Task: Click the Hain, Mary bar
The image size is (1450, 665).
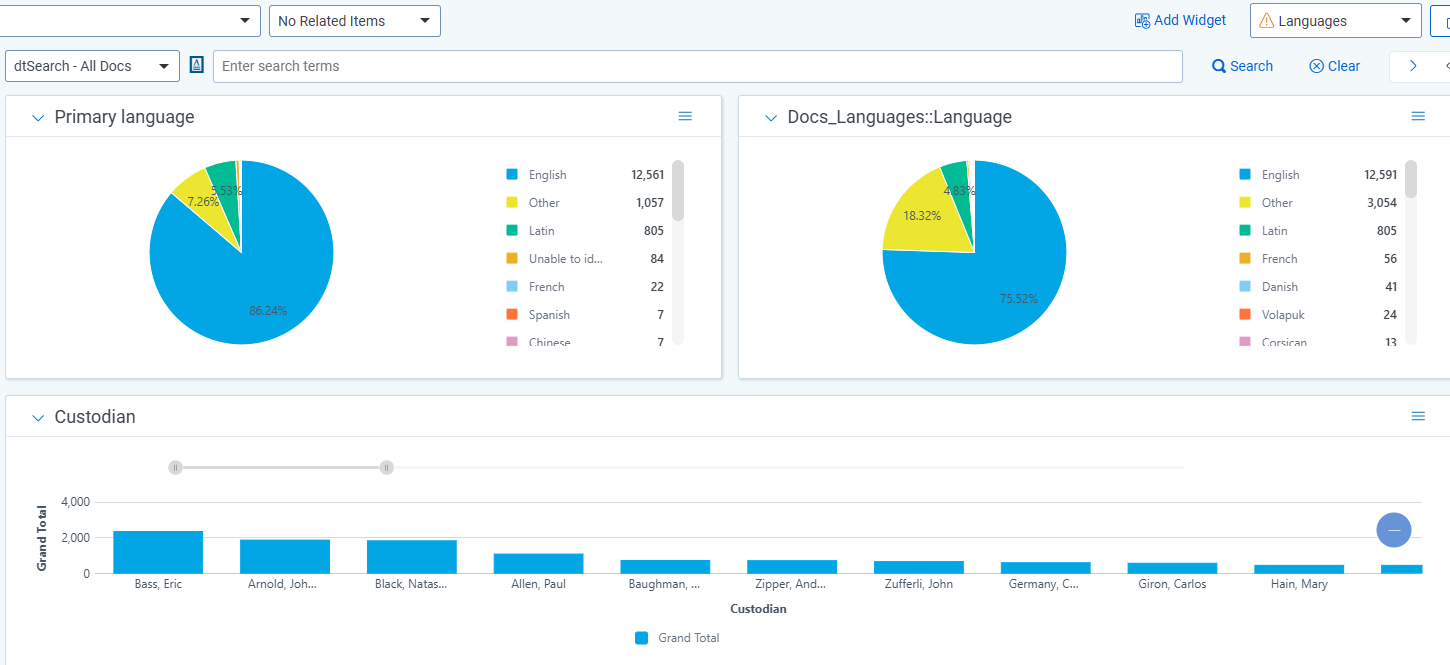Action: 1299,569
